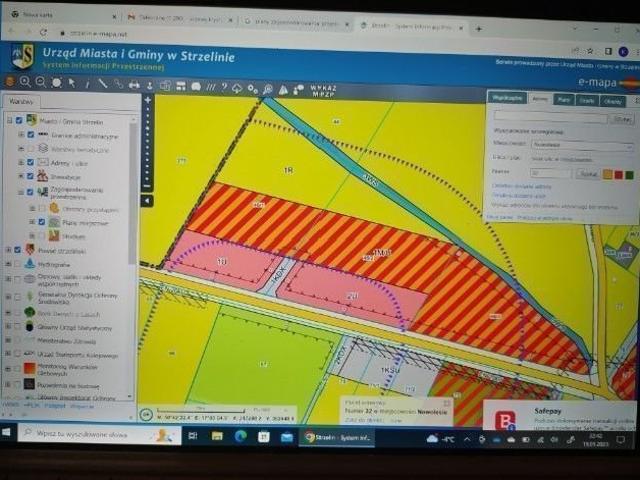Image resolution: width=640 pixels, height=480 pixels.
Task: Open File Explorer from the taskbar
Action: 217,437
